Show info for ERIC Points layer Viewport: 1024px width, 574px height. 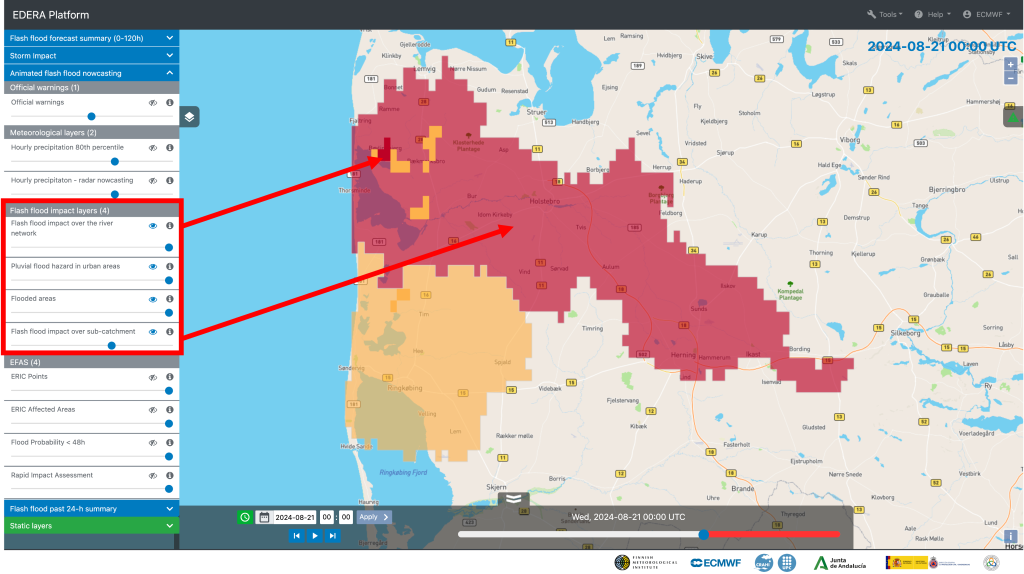(x=170, y=377)
